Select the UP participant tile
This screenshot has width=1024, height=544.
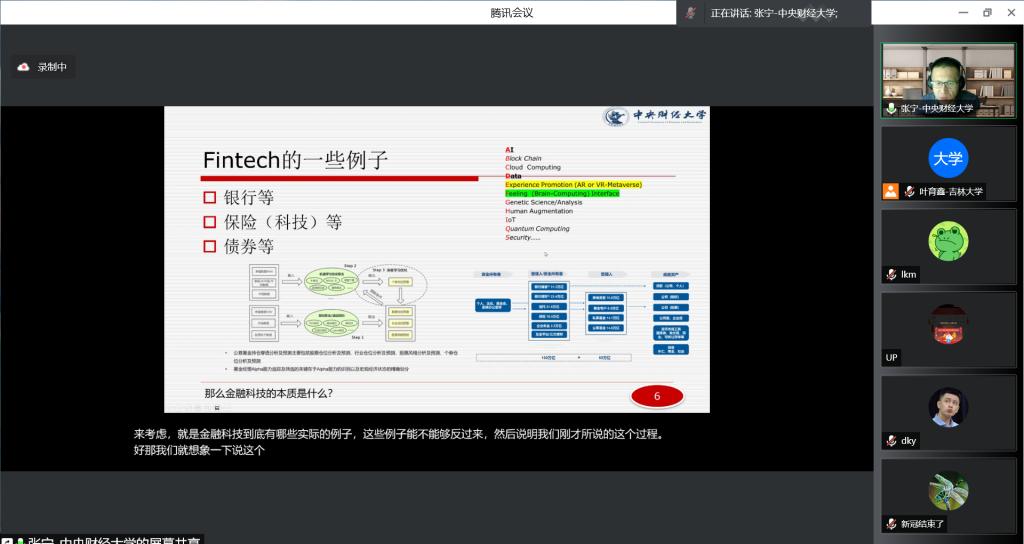(948, 328)
